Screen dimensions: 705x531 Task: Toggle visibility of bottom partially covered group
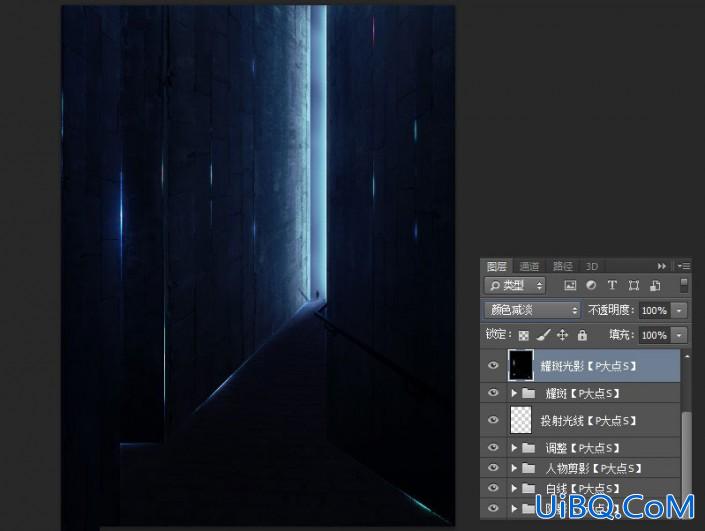[x=493, y=508]
